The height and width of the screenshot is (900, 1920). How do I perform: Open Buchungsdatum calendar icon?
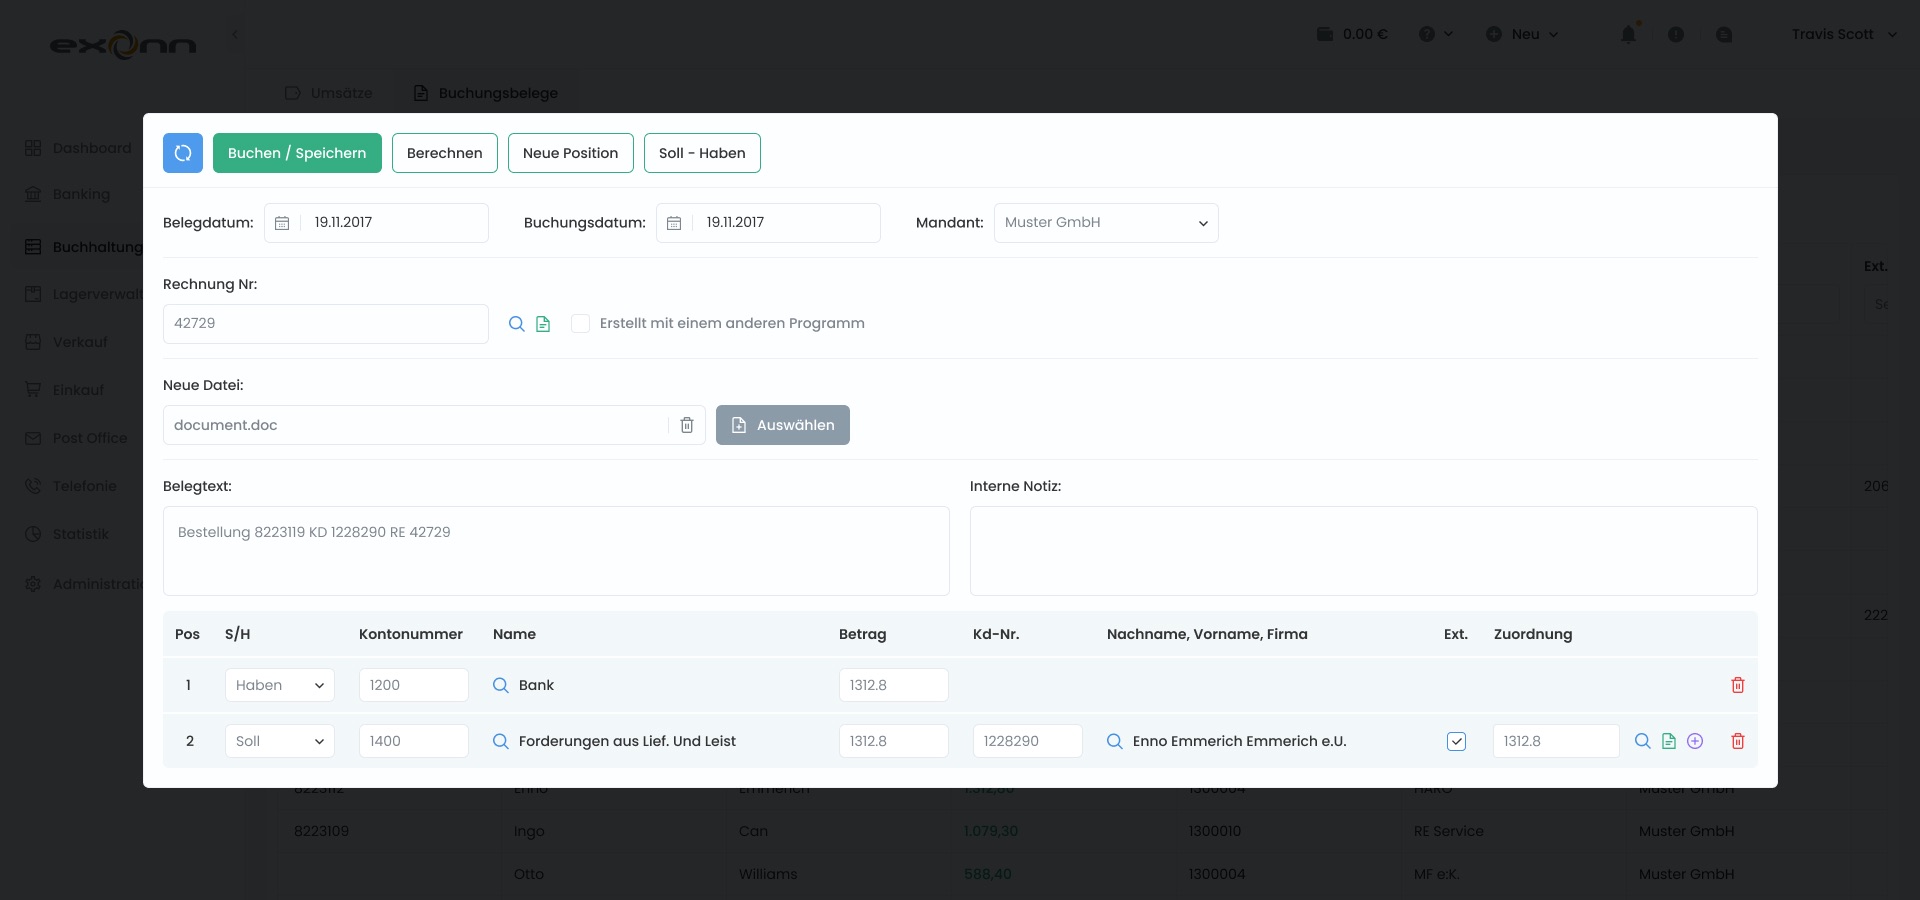[674, 223]
